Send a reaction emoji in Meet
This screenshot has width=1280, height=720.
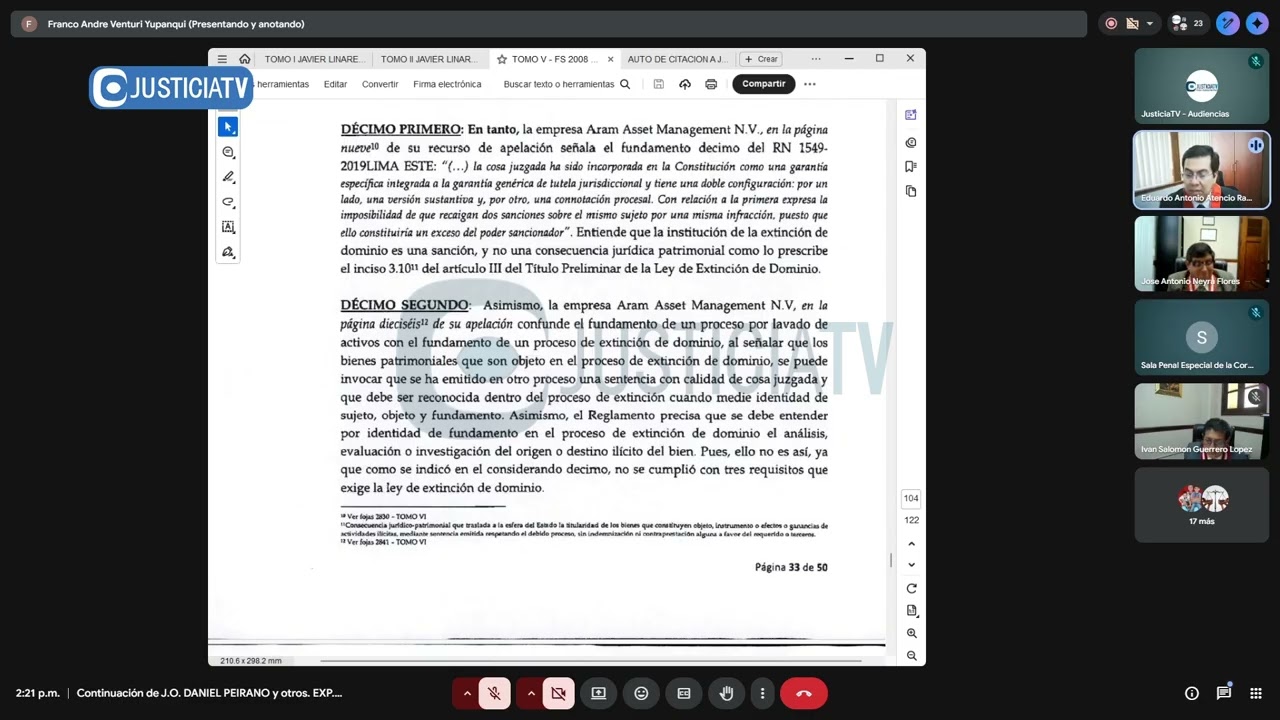(x=641, y=693)
